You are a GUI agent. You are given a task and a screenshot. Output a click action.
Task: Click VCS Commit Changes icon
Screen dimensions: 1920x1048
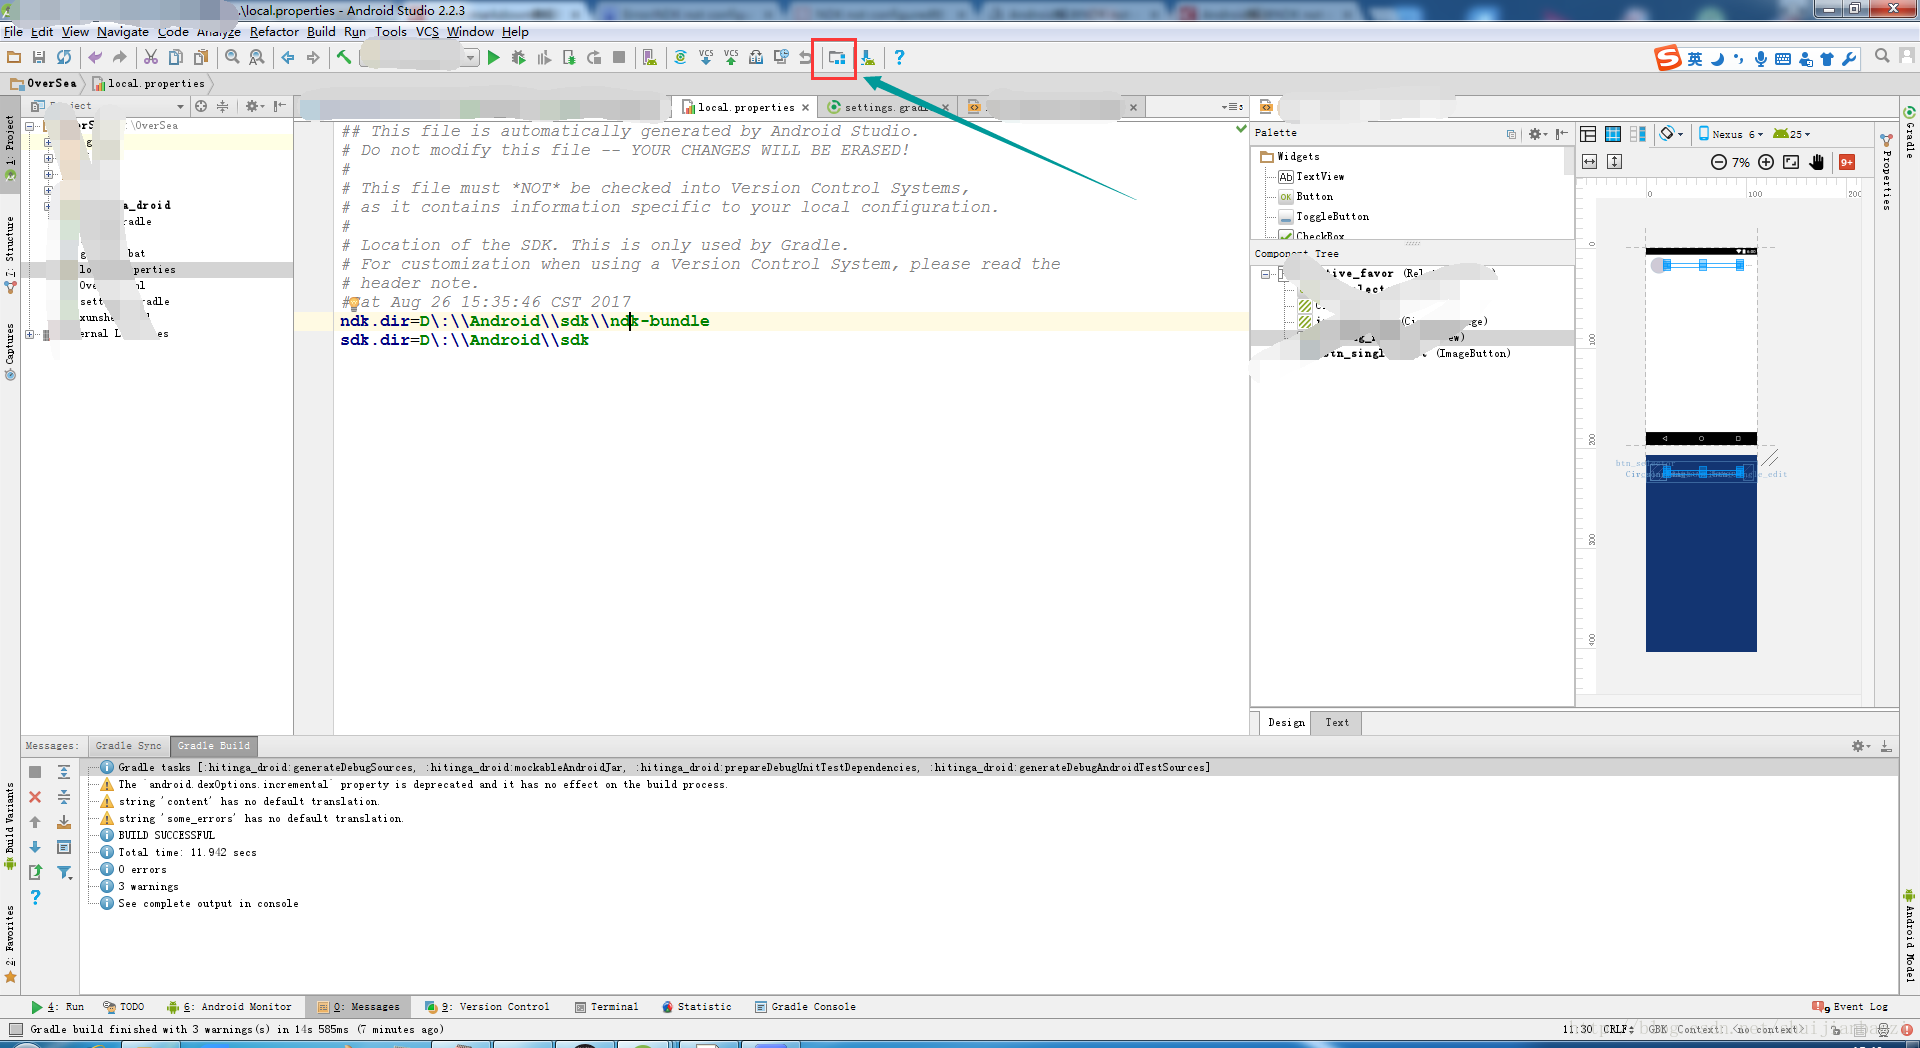(731, 58)
